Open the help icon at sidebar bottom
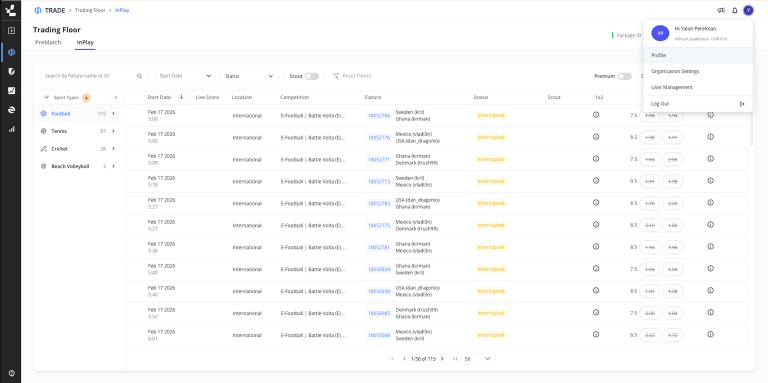Image resolution: width=768 pixels, height=383 pixels. click(x=11, y=373)
